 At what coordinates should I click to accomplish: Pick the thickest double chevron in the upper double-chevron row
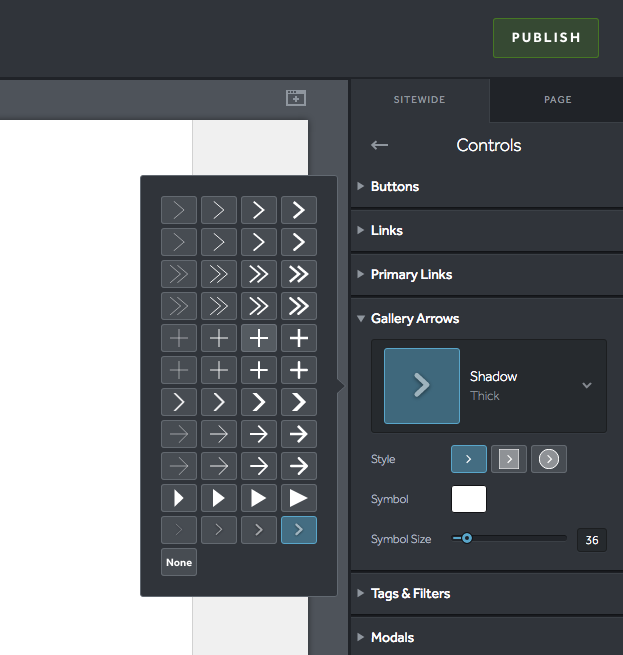coord(299,274)
